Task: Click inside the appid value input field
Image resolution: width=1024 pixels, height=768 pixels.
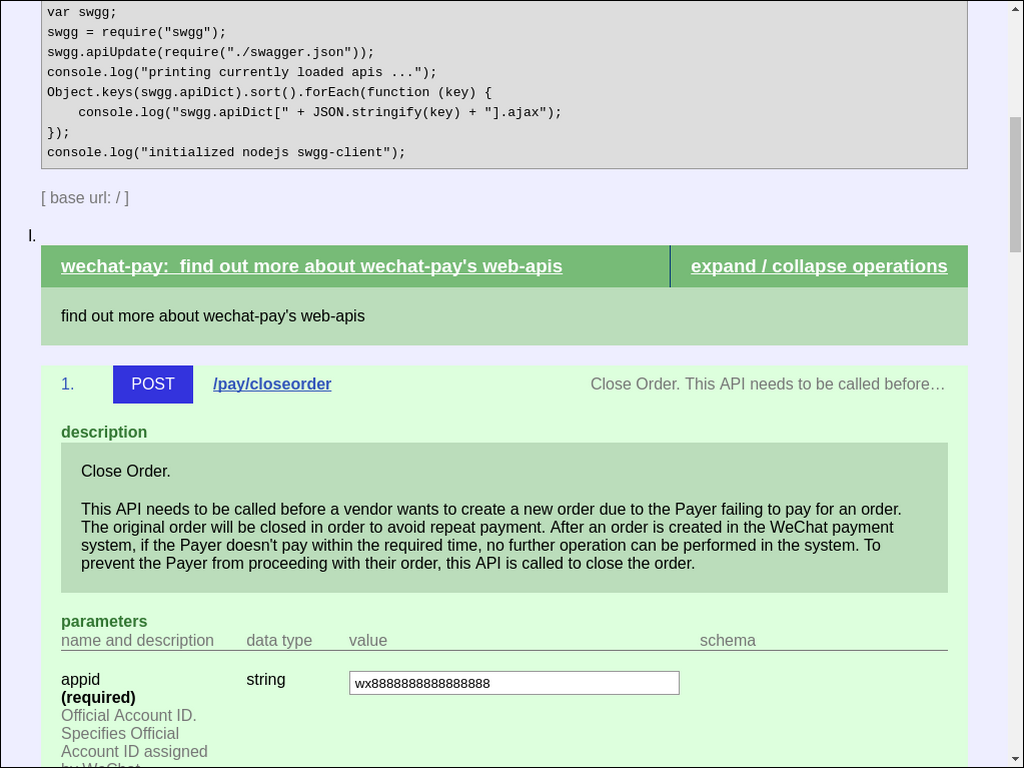Action: coord(513,683)
